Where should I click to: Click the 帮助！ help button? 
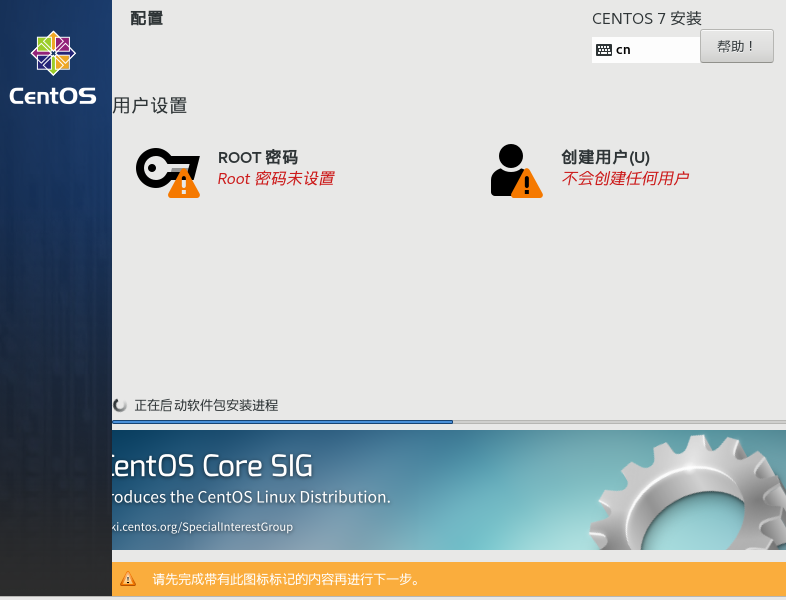736,46
